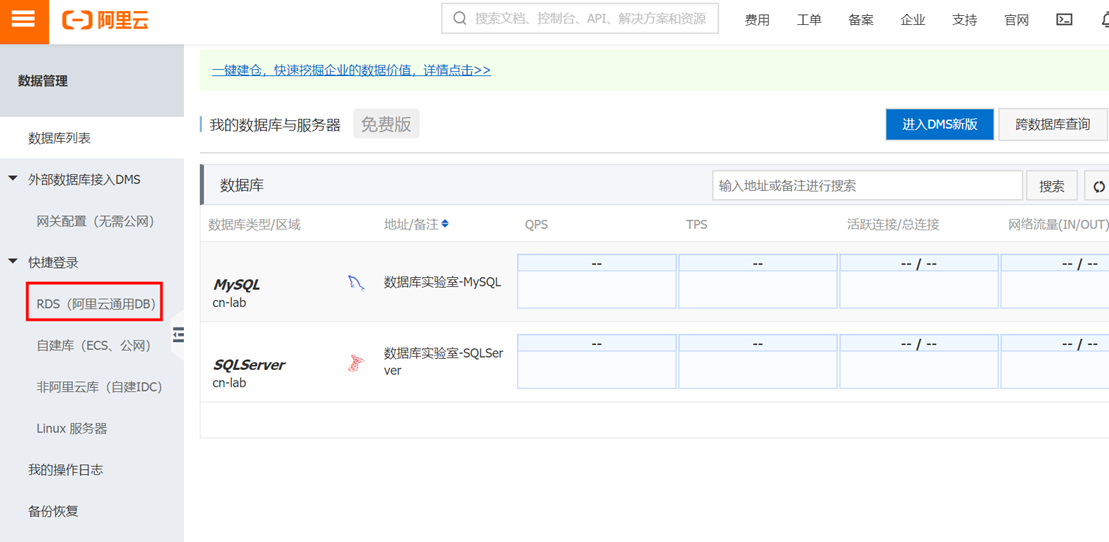Click 跨数据库查询 button

(x=1052, y=125)
